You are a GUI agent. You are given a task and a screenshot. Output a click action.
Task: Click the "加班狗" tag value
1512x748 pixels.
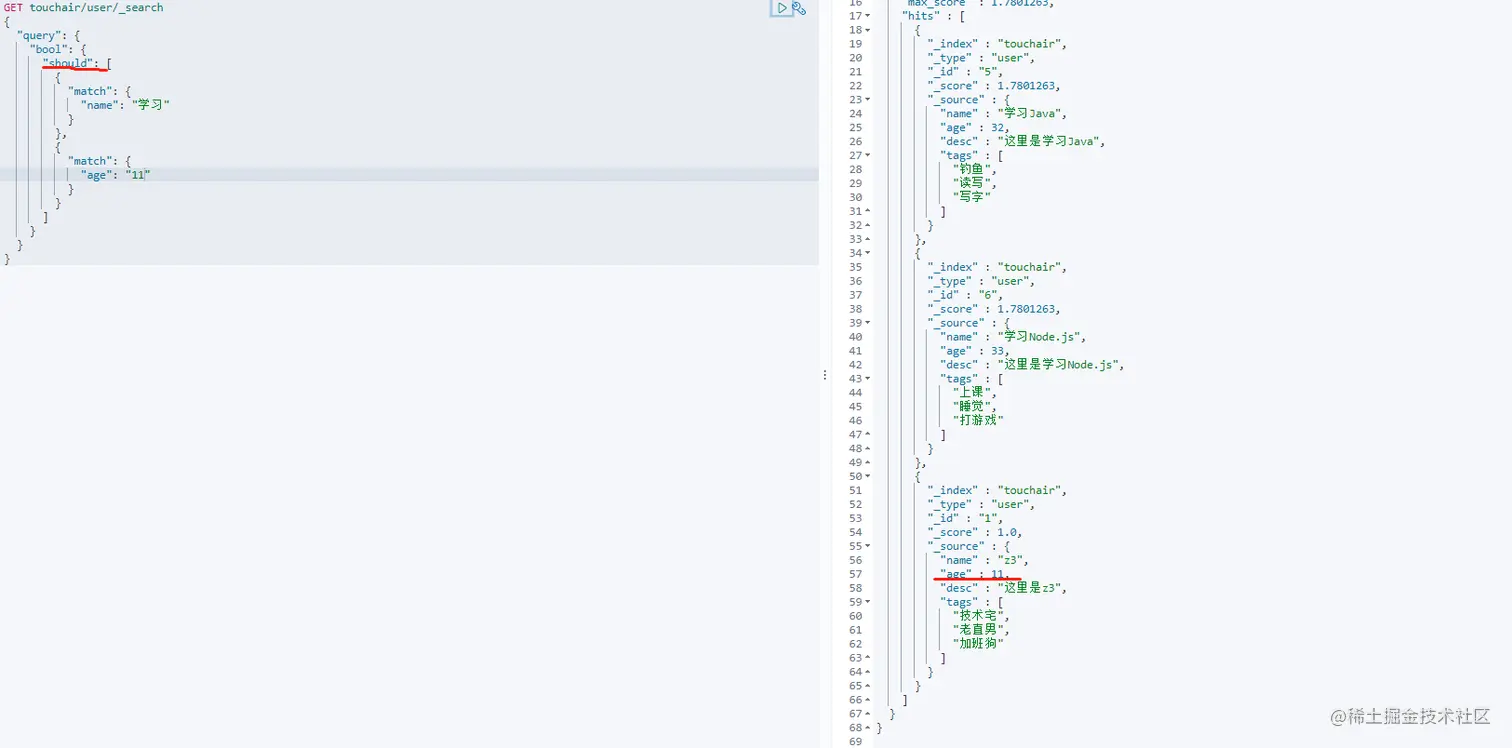pyautogui.click(x=978, y=645)
